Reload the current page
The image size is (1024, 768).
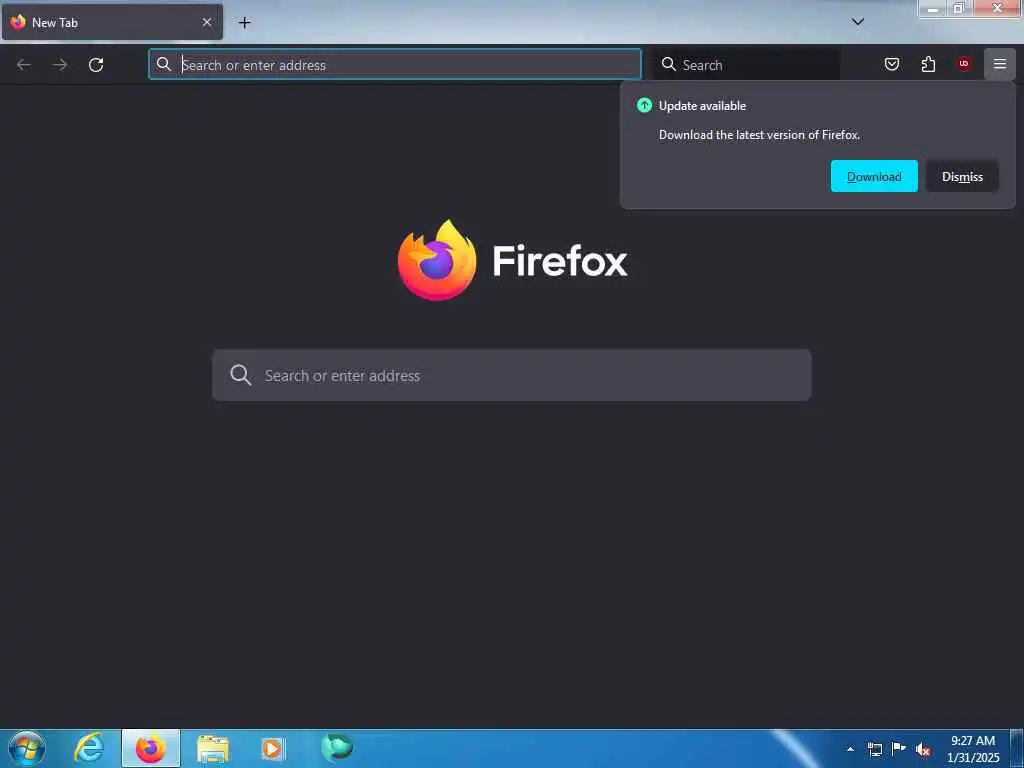pos(96,65)
